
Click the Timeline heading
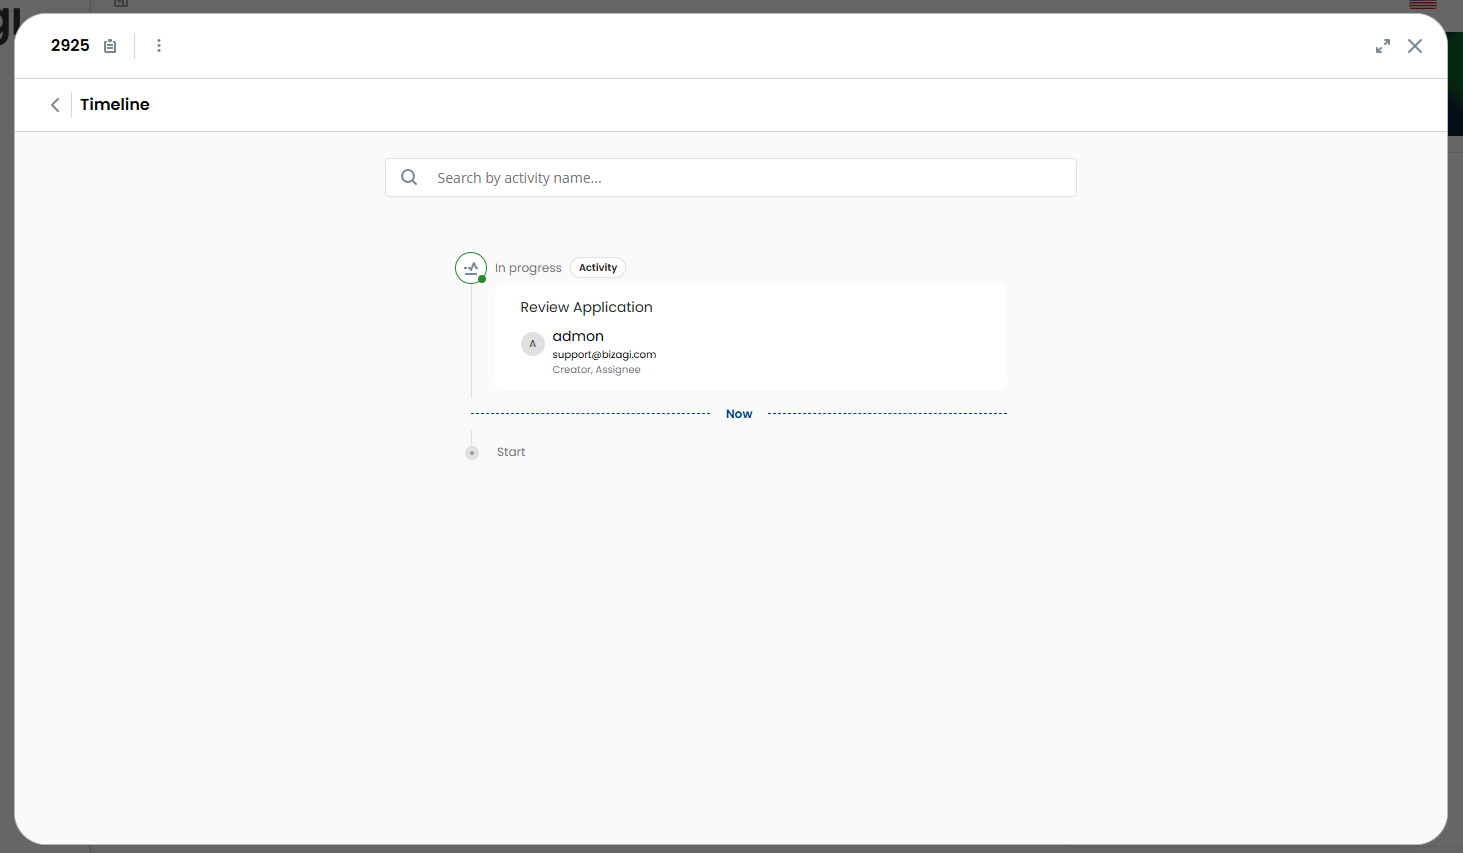pyautogui.click(x=115, y=105)
